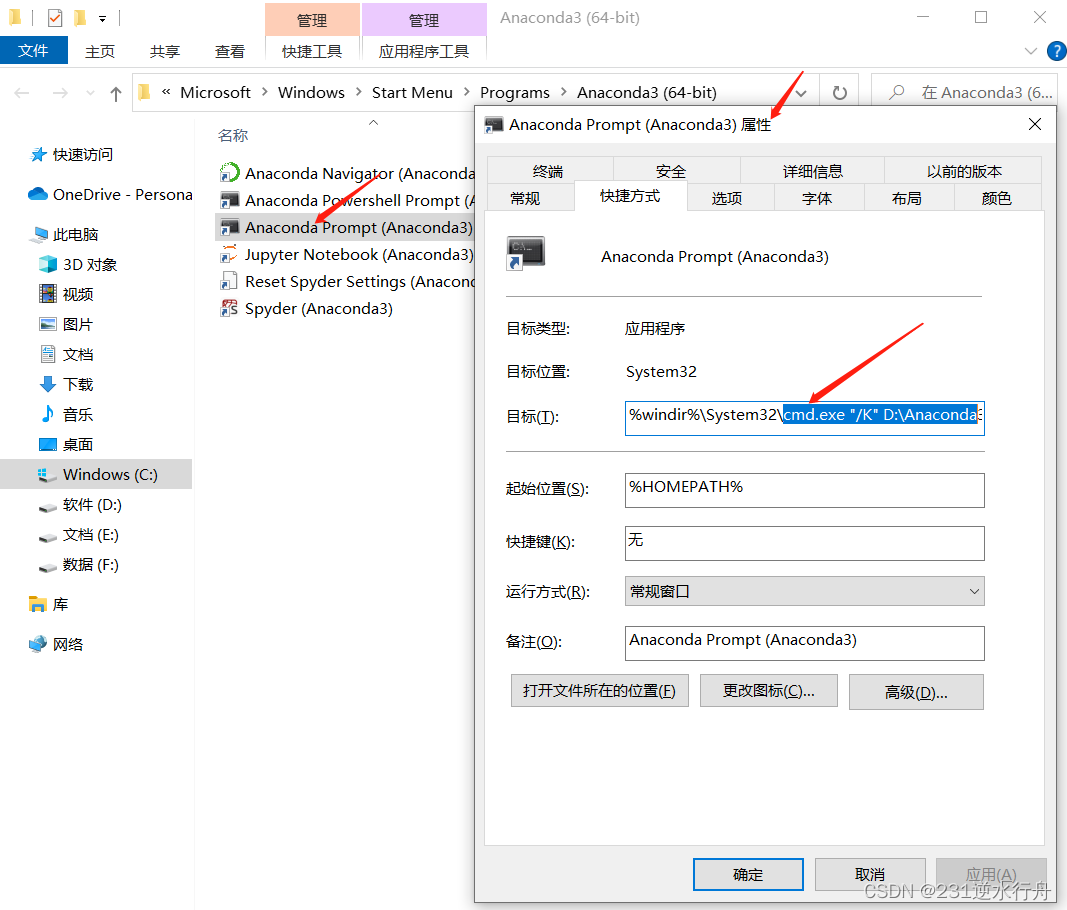Click 高级 Advanced button
The width and height of the screenshot is (1067, 910).
[916, 692]
